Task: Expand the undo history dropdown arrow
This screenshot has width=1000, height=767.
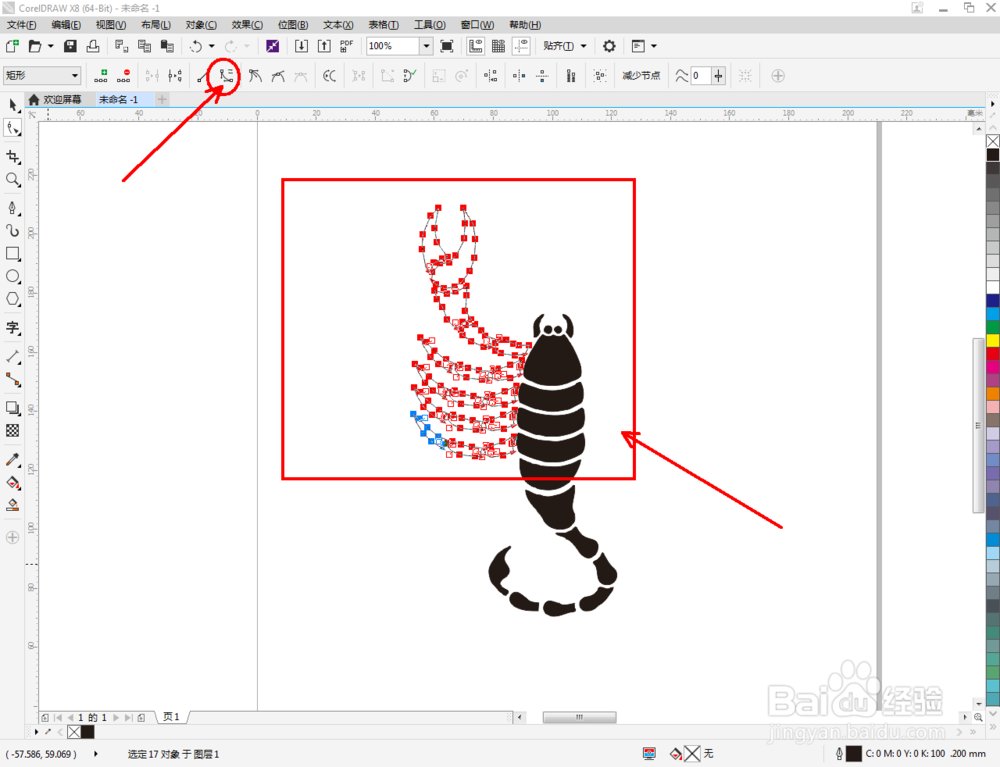Action: [212, 46]
